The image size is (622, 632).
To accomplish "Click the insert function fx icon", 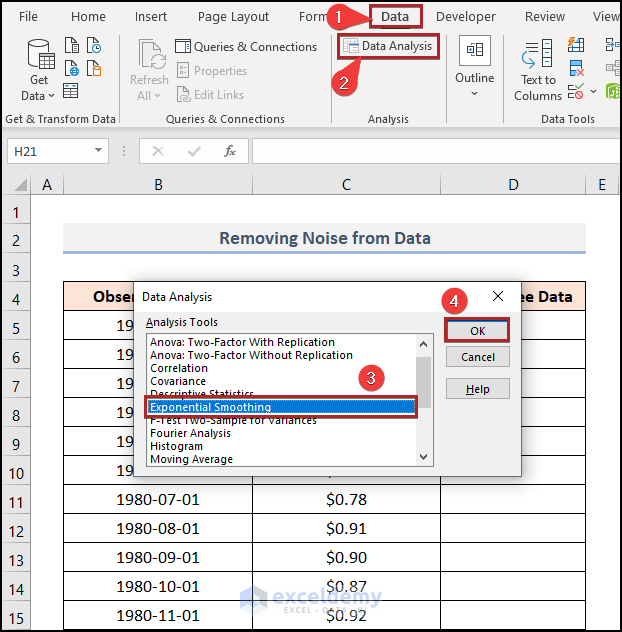I will point(229,151).
